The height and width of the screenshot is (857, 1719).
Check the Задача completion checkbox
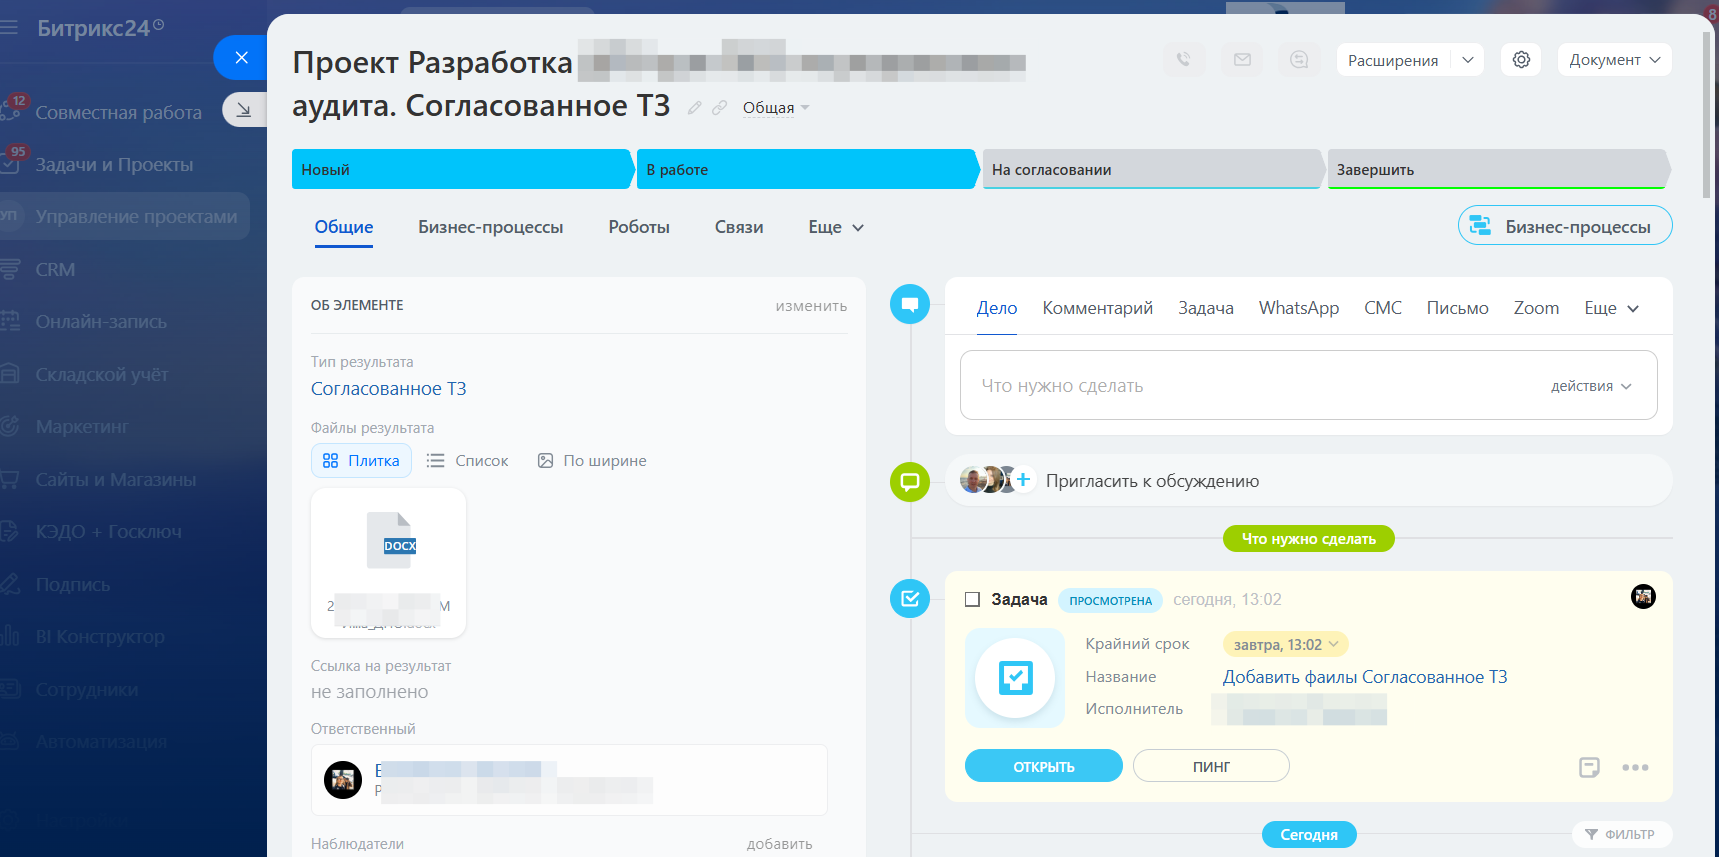point(972,600)
